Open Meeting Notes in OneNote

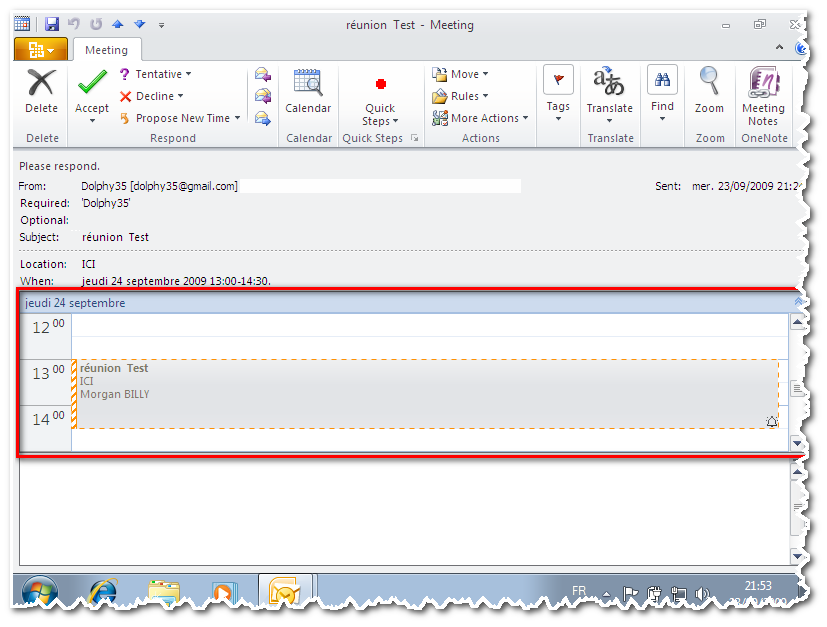pyautogui.click(x=763, y=83)
